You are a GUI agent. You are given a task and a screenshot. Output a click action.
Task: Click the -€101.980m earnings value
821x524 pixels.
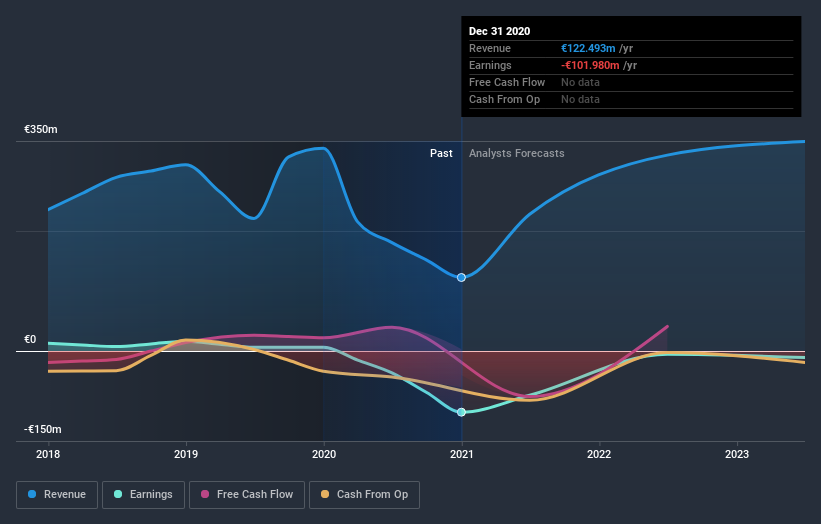(x=590, y=65)
